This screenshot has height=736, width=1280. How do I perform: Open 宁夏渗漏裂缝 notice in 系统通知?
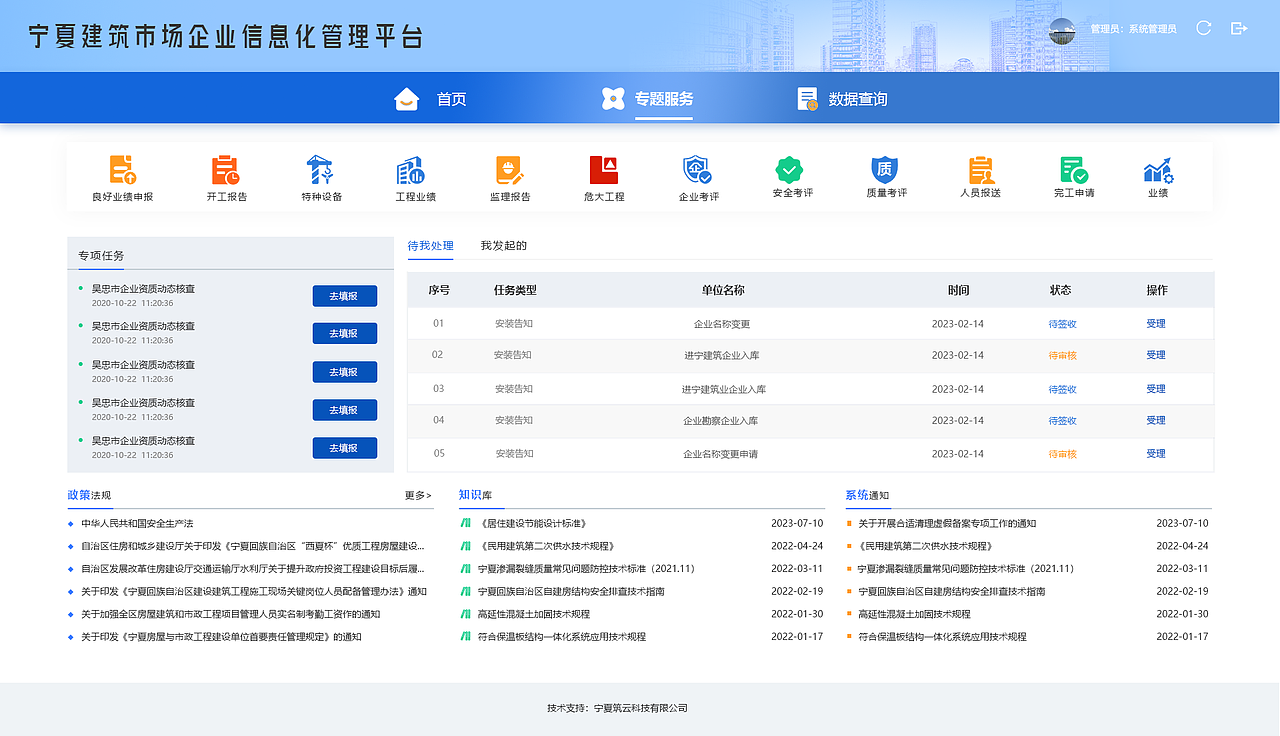click(966, 569)
